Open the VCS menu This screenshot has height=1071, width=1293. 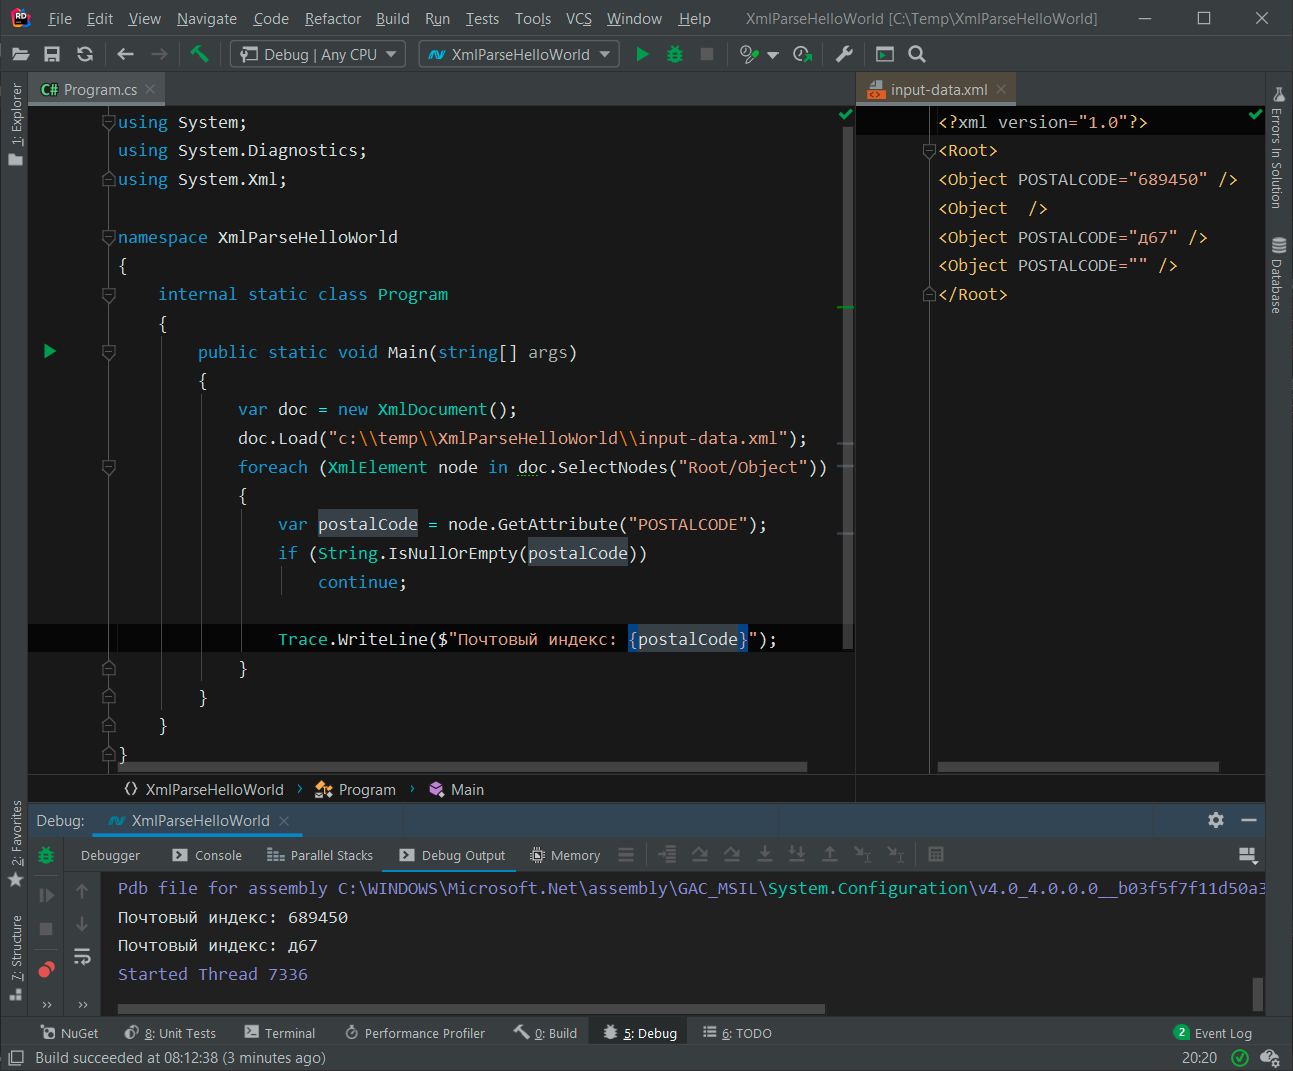[x=578, y=19]
